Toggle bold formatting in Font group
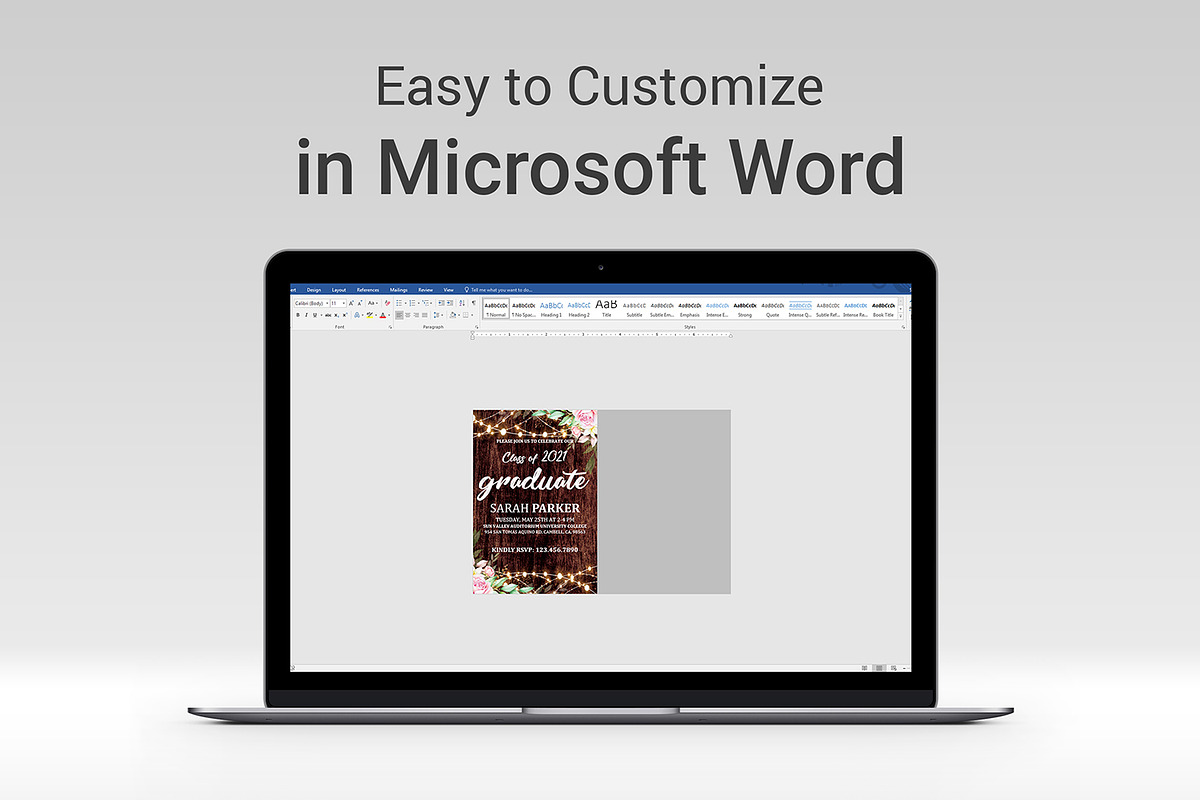This screenshot has width=1200, height=800. coord(298,315)
